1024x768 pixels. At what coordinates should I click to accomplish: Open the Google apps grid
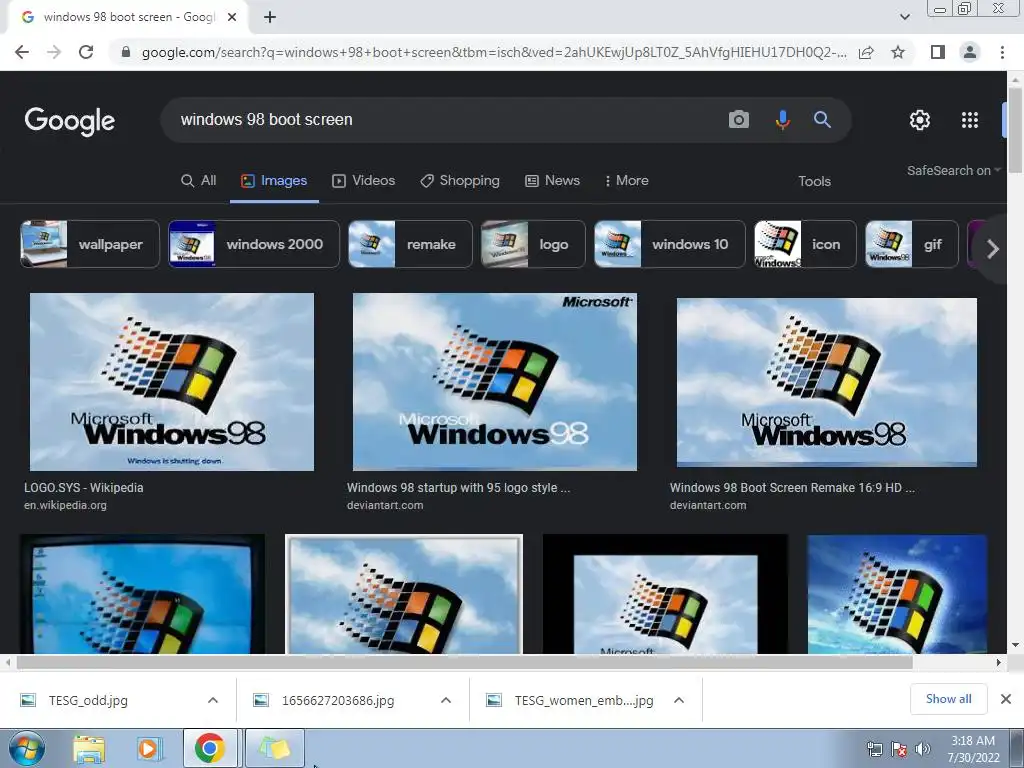[970, 120]
